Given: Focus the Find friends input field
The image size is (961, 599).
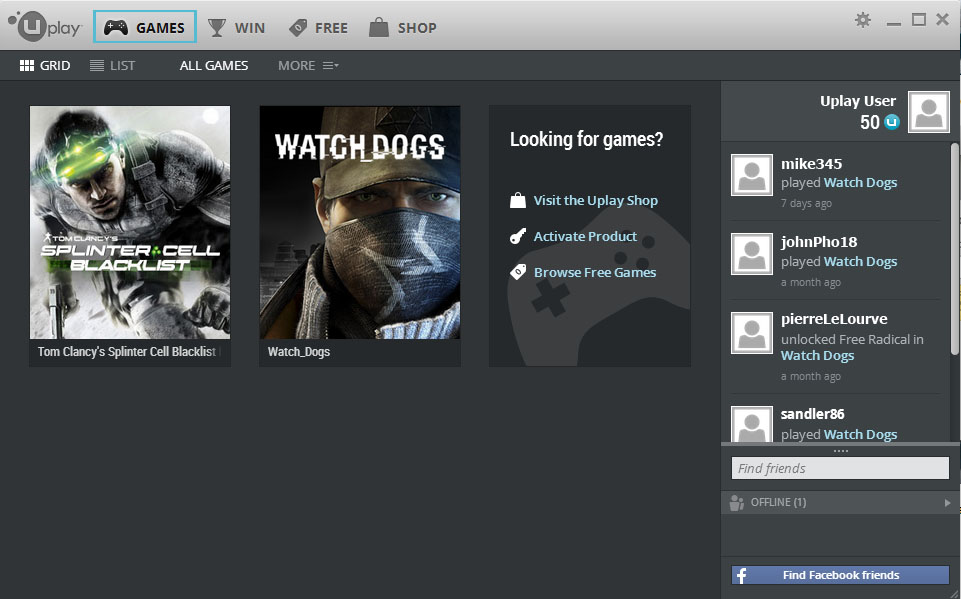Looking at the screenshot, I should point(840,468).
